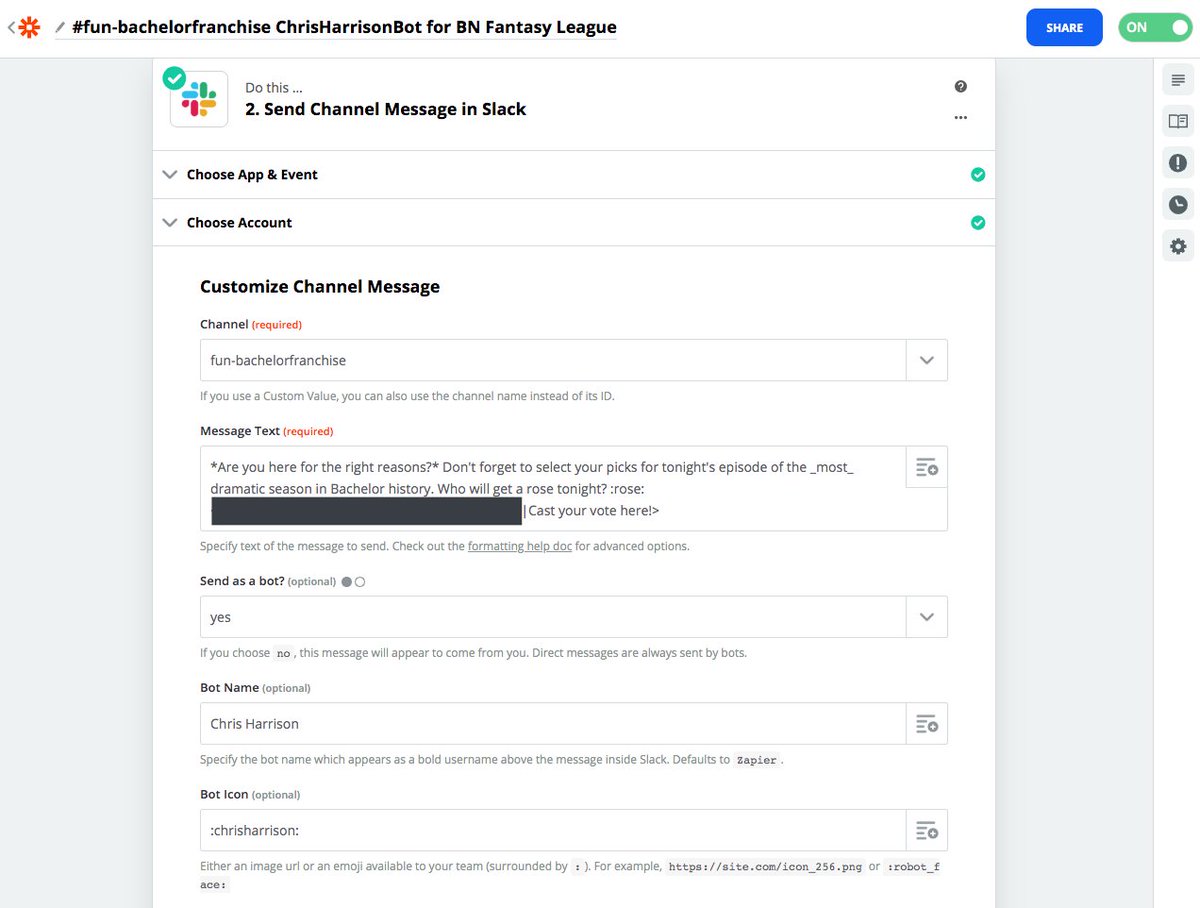Open the formatting help doc link
This screenshot has height=908, width=1200.
tap(520, 546)
